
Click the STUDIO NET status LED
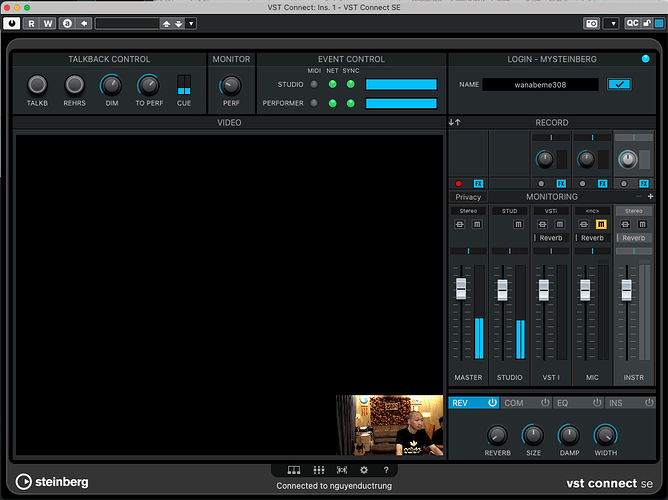332,84
